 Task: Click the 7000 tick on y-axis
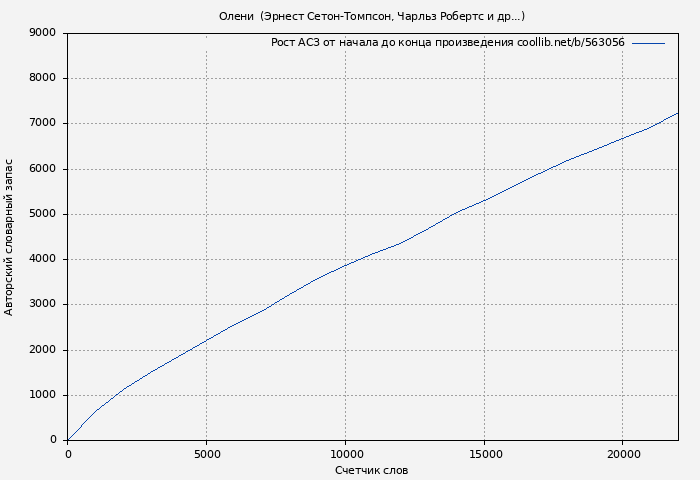point(43,124)
